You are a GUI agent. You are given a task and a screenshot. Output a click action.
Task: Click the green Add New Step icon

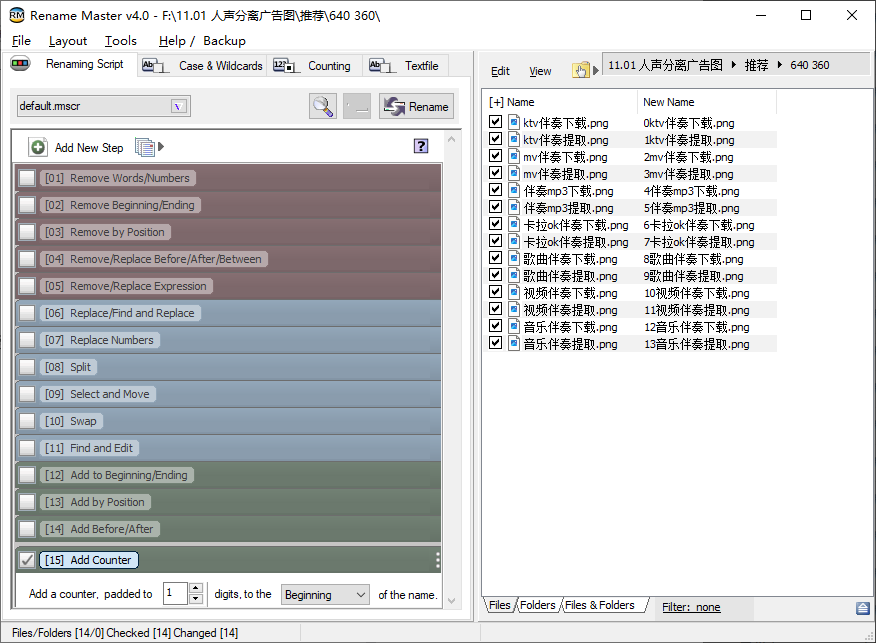[x=38, y=147]
